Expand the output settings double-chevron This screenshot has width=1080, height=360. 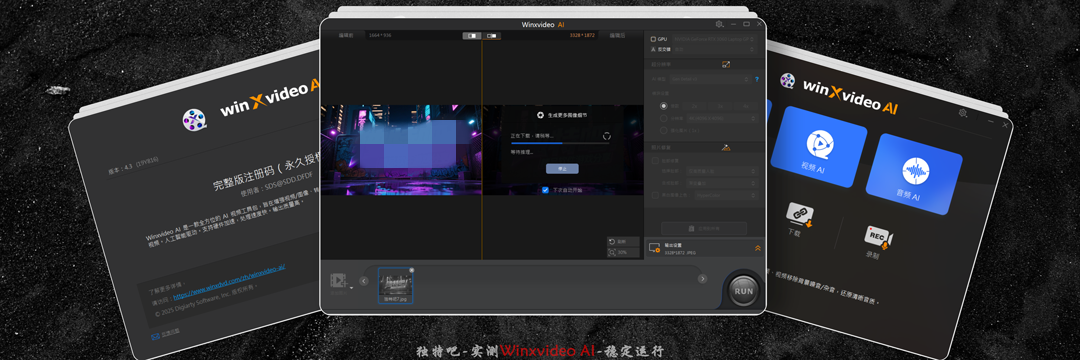tap(758, 248)
